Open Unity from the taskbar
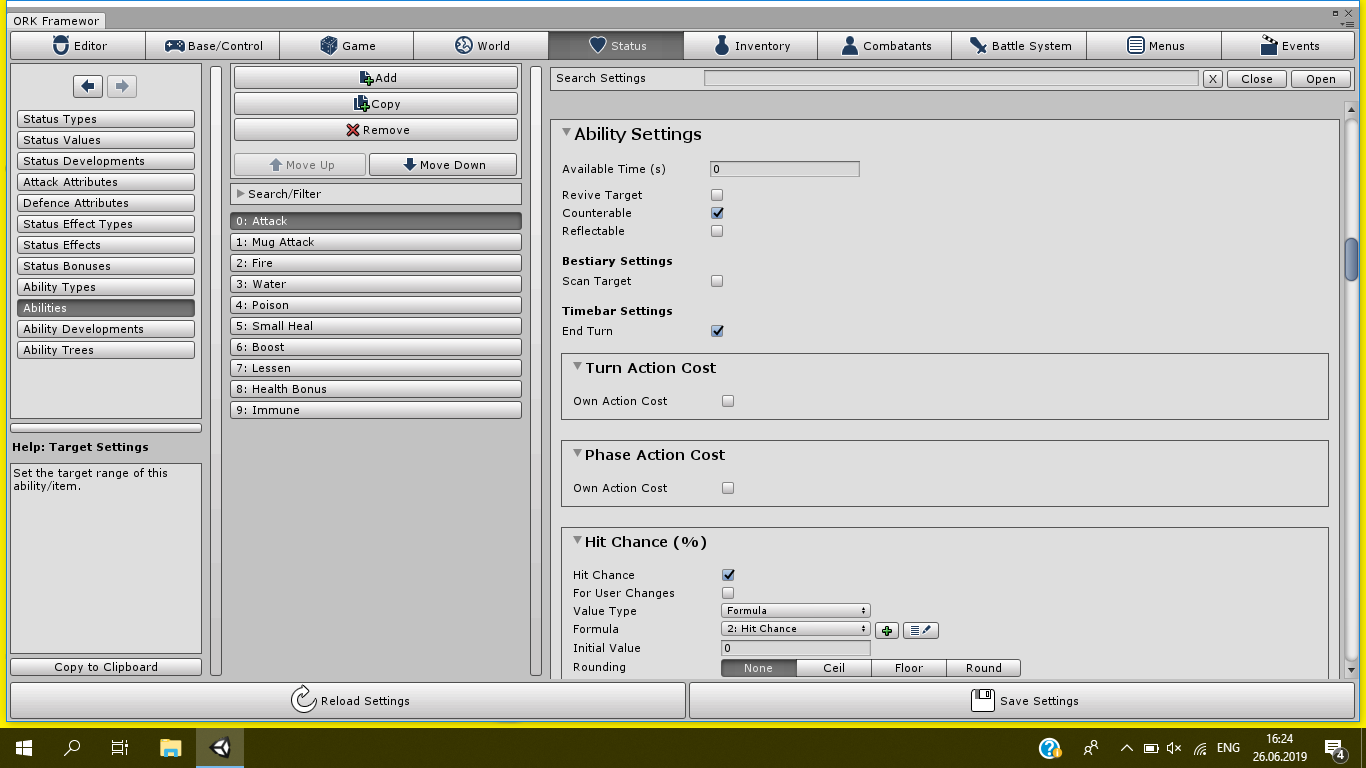The image size is (1366, 768). click(x=220, y=747)
